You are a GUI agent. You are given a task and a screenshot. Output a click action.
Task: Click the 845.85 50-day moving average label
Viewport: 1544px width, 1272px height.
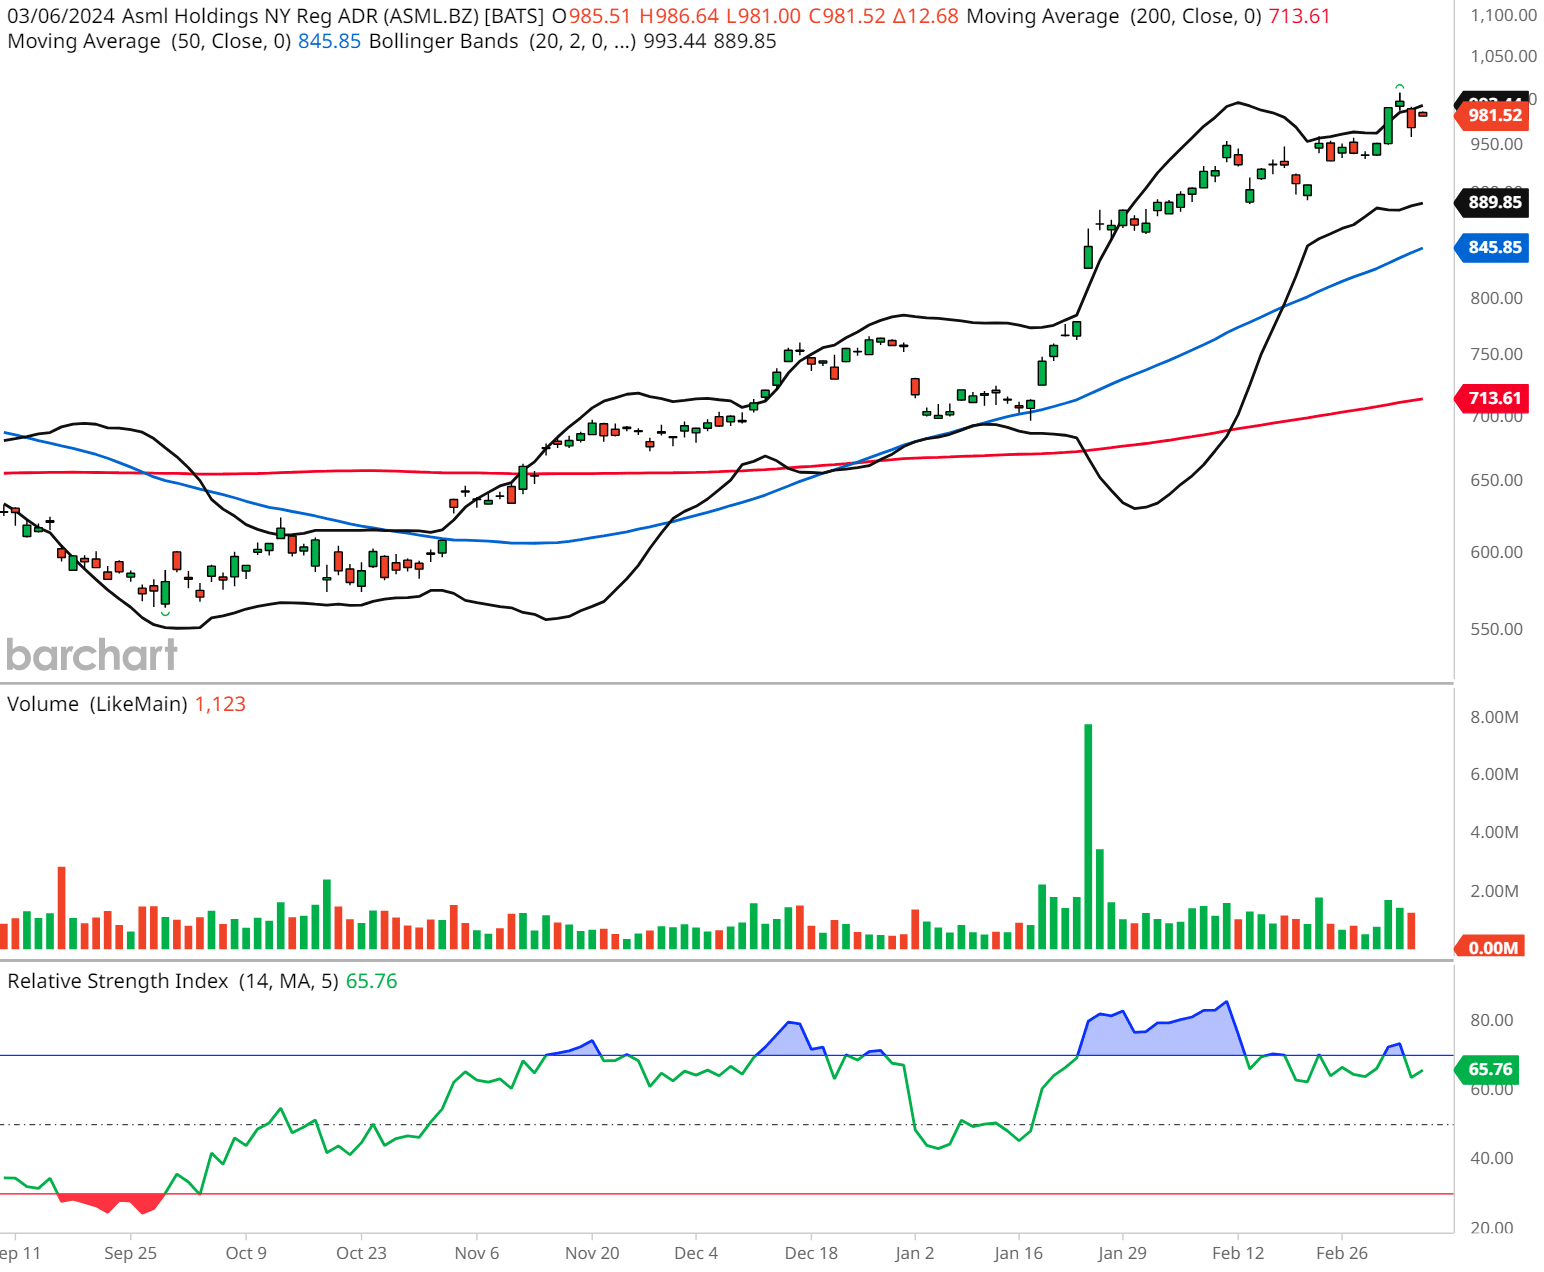[x=1492, y=247]
